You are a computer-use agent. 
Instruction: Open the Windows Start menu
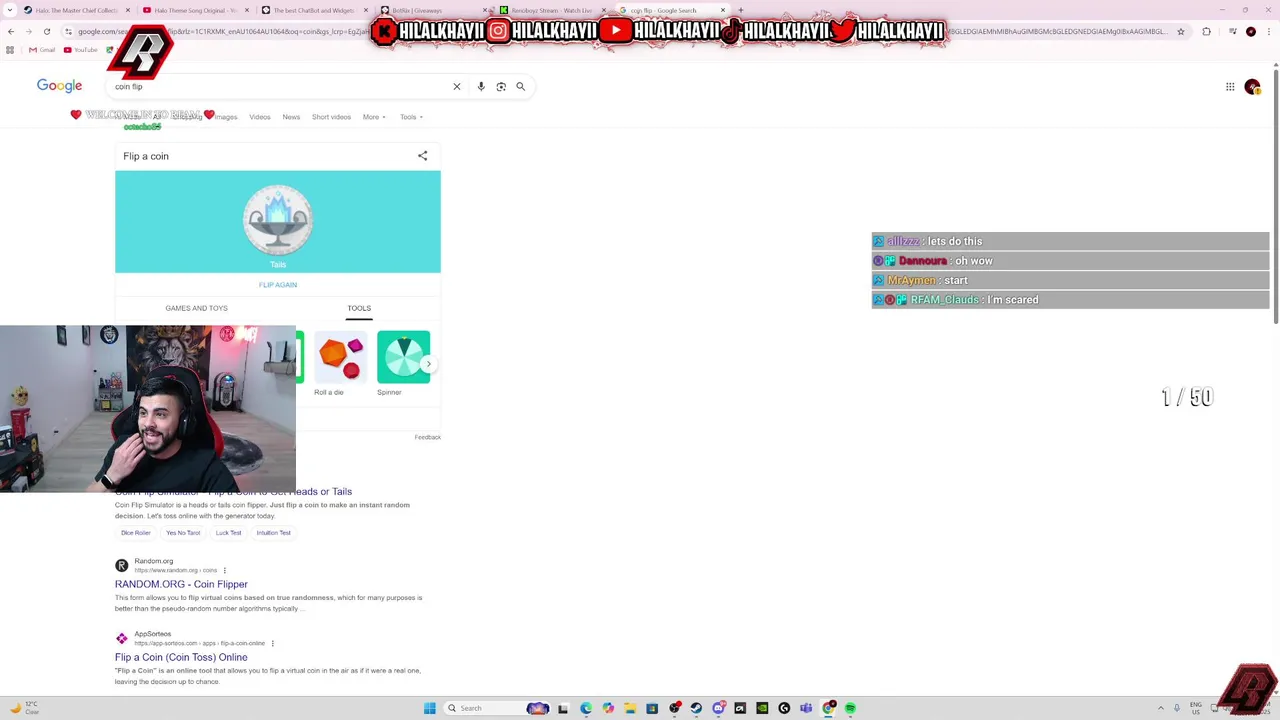(x=430, y=708)
